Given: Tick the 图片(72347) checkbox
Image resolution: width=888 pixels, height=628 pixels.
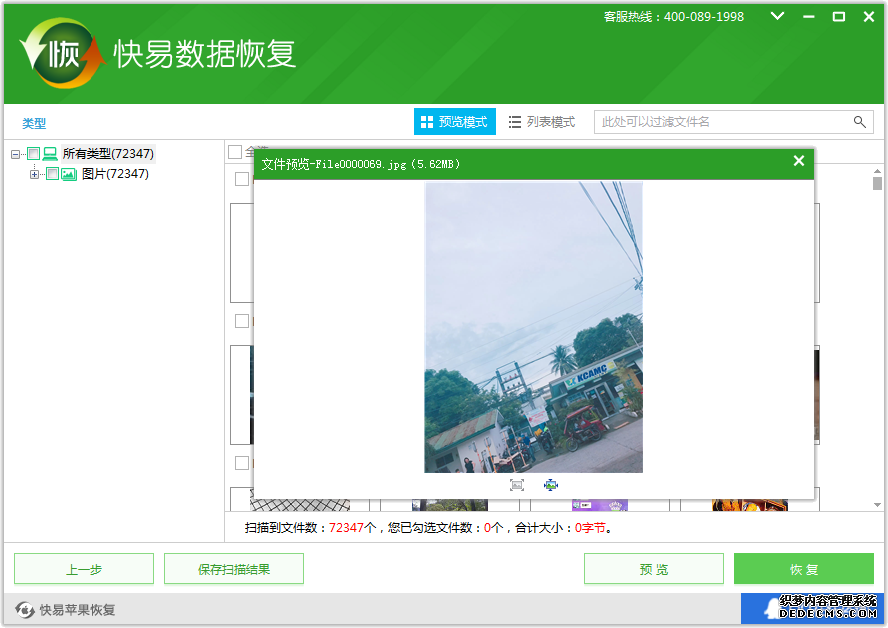Looking at the screenshot, I should coord(52,174).
